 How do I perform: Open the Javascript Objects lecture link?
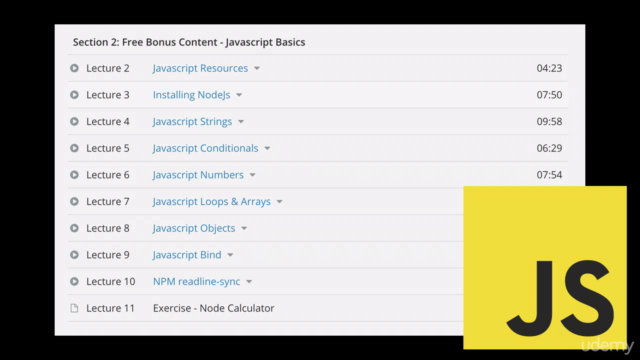pyautogui.click(x=194, y=228)
